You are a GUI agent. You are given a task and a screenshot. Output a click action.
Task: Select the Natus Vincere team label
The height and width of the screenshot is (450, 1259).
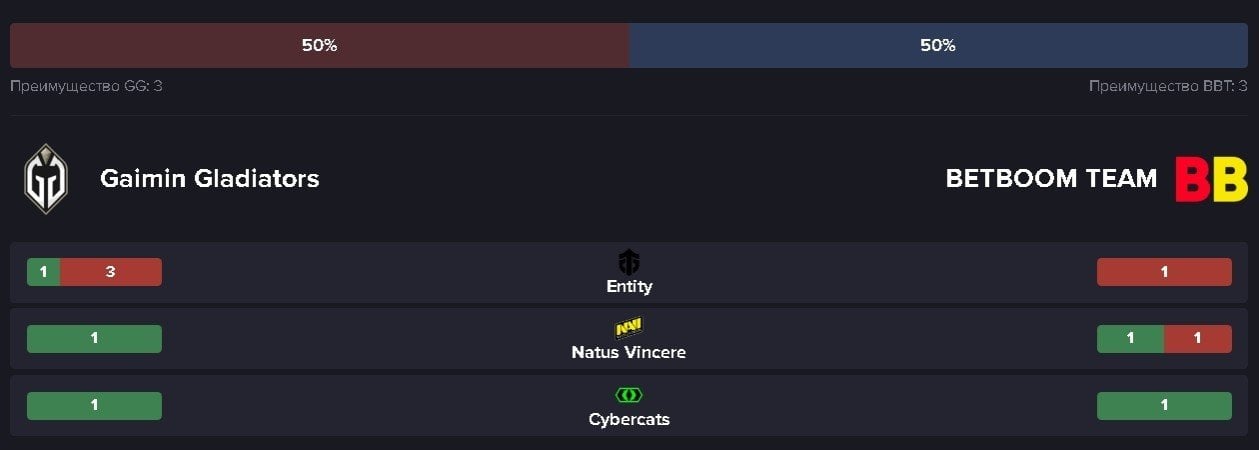pos(629,352)
